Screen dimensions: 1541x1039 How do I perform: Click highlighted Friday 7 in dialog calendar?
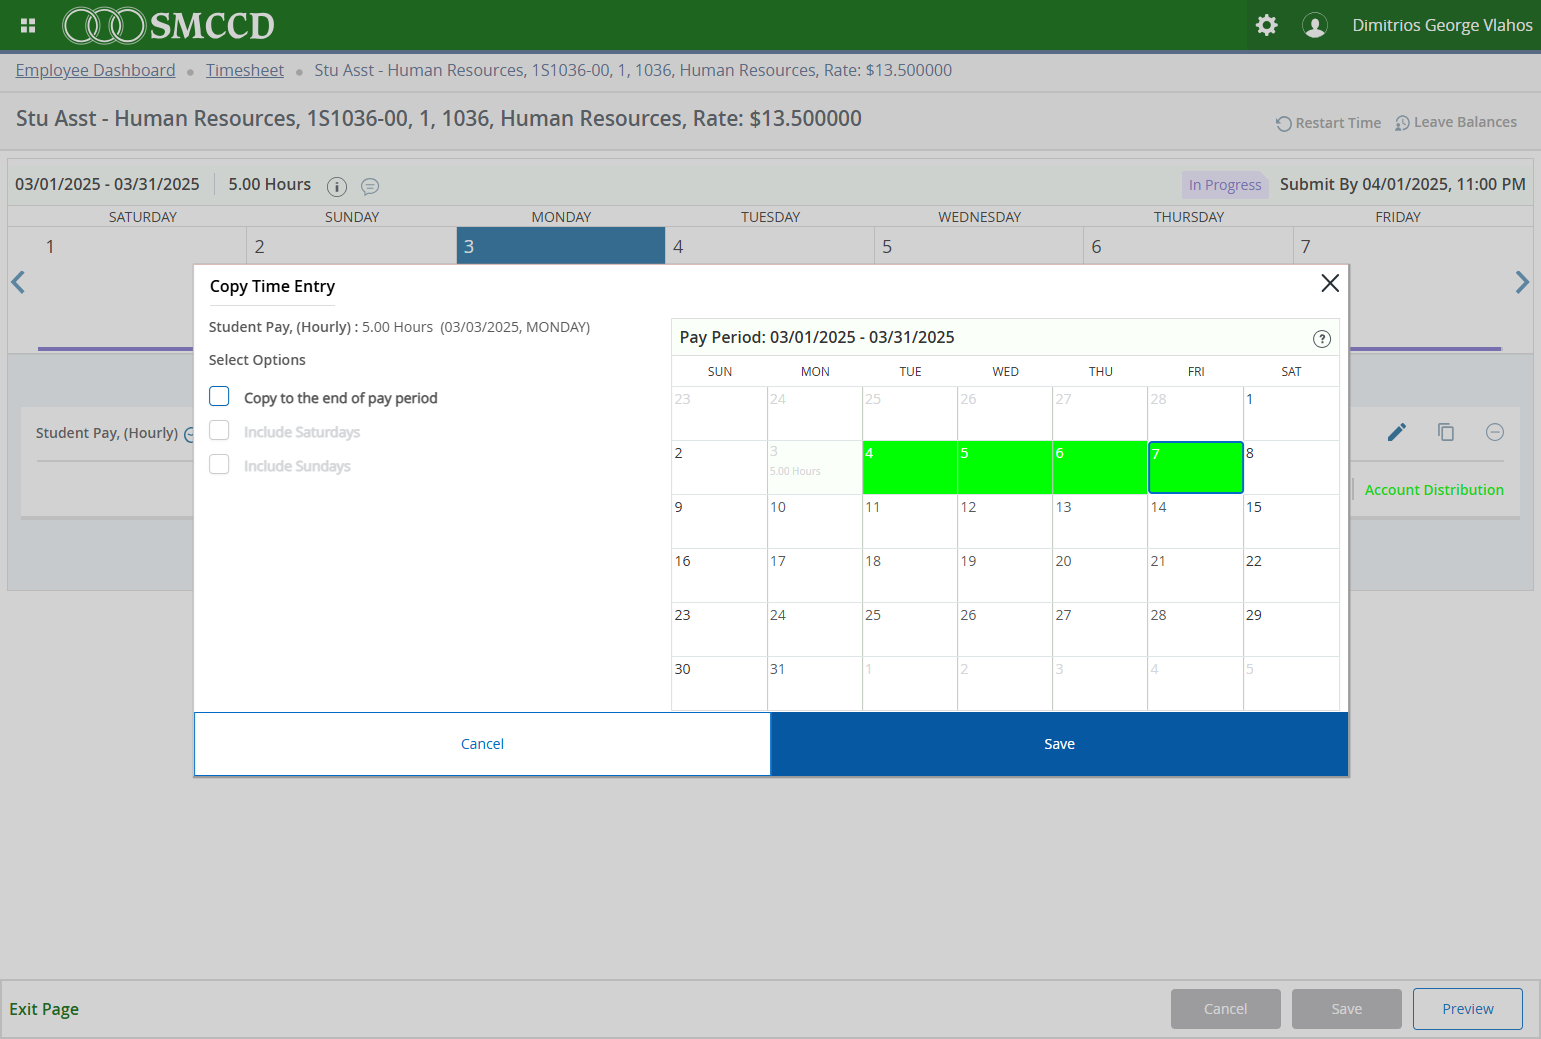tap(1196, 467)
